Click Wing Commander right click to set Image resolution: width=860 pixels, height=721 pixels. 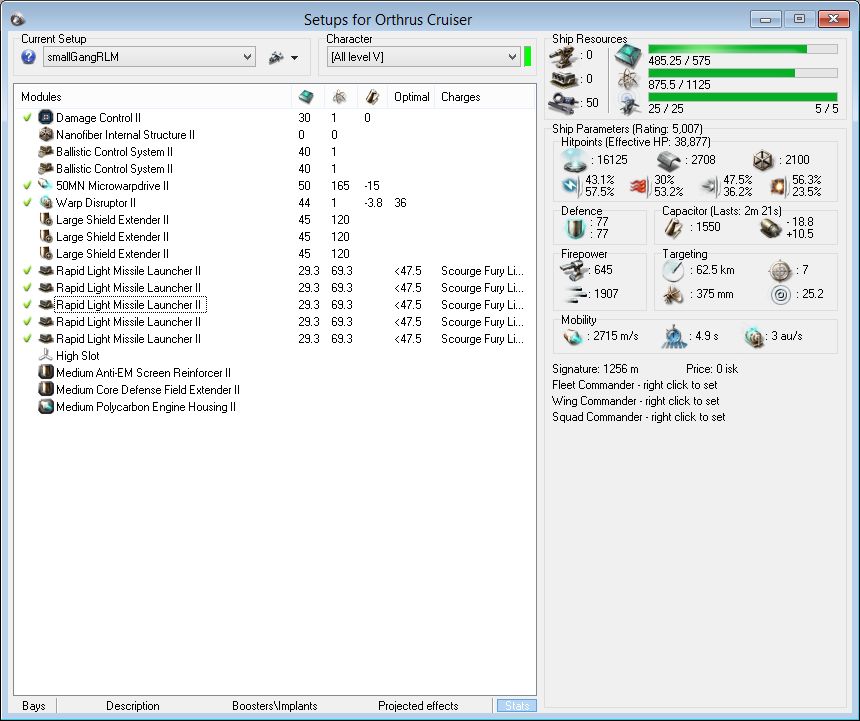coord(636,401)
